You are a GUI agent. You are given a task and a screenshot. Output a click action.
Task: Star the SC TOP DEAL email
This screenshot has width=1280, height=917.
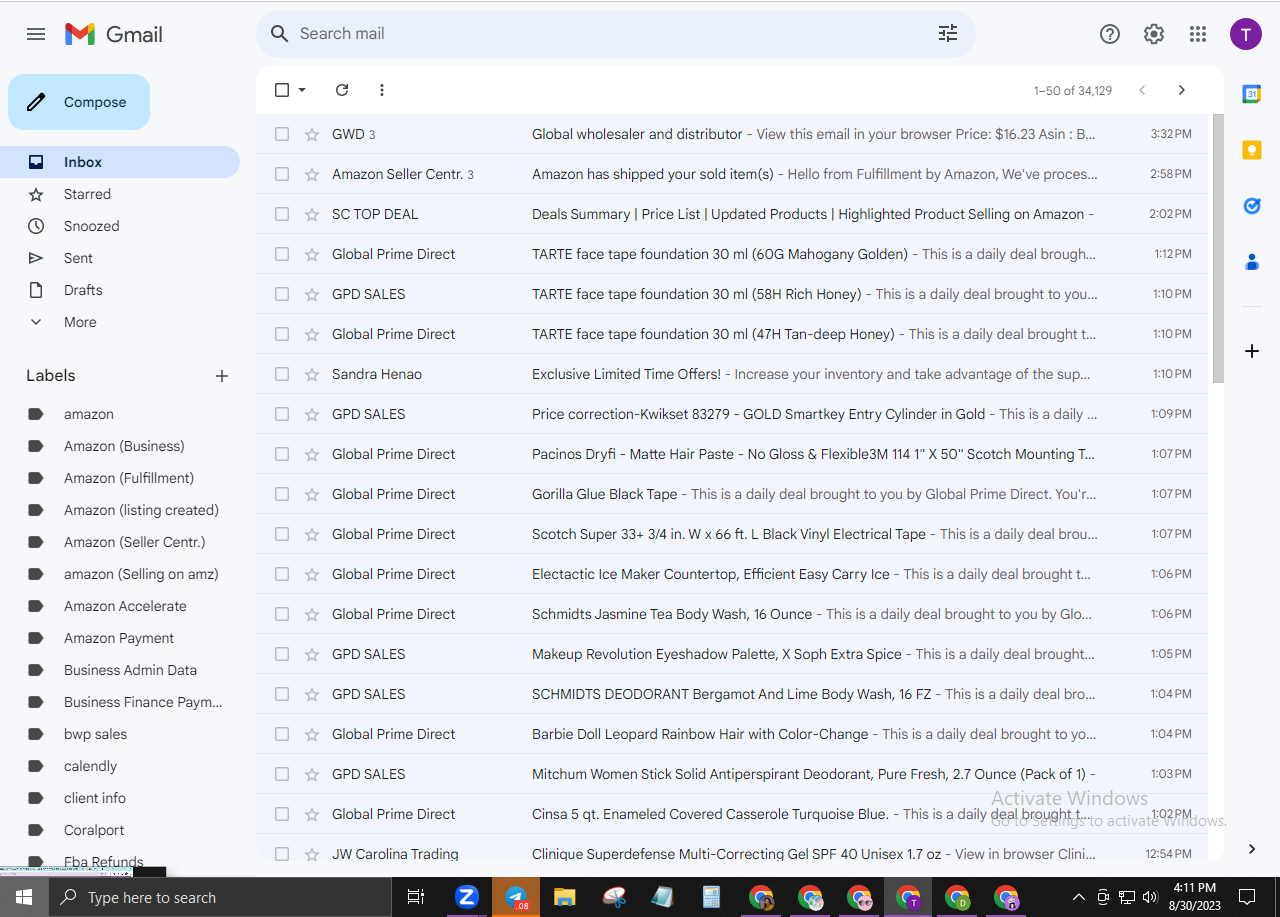pos(312,214)
